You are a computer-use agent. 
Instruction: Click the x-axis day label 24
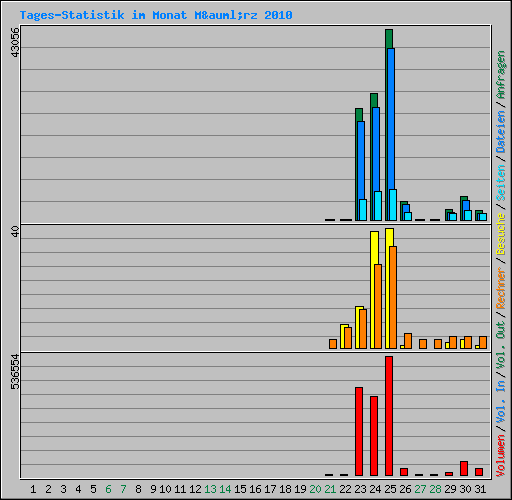(375, 489)
